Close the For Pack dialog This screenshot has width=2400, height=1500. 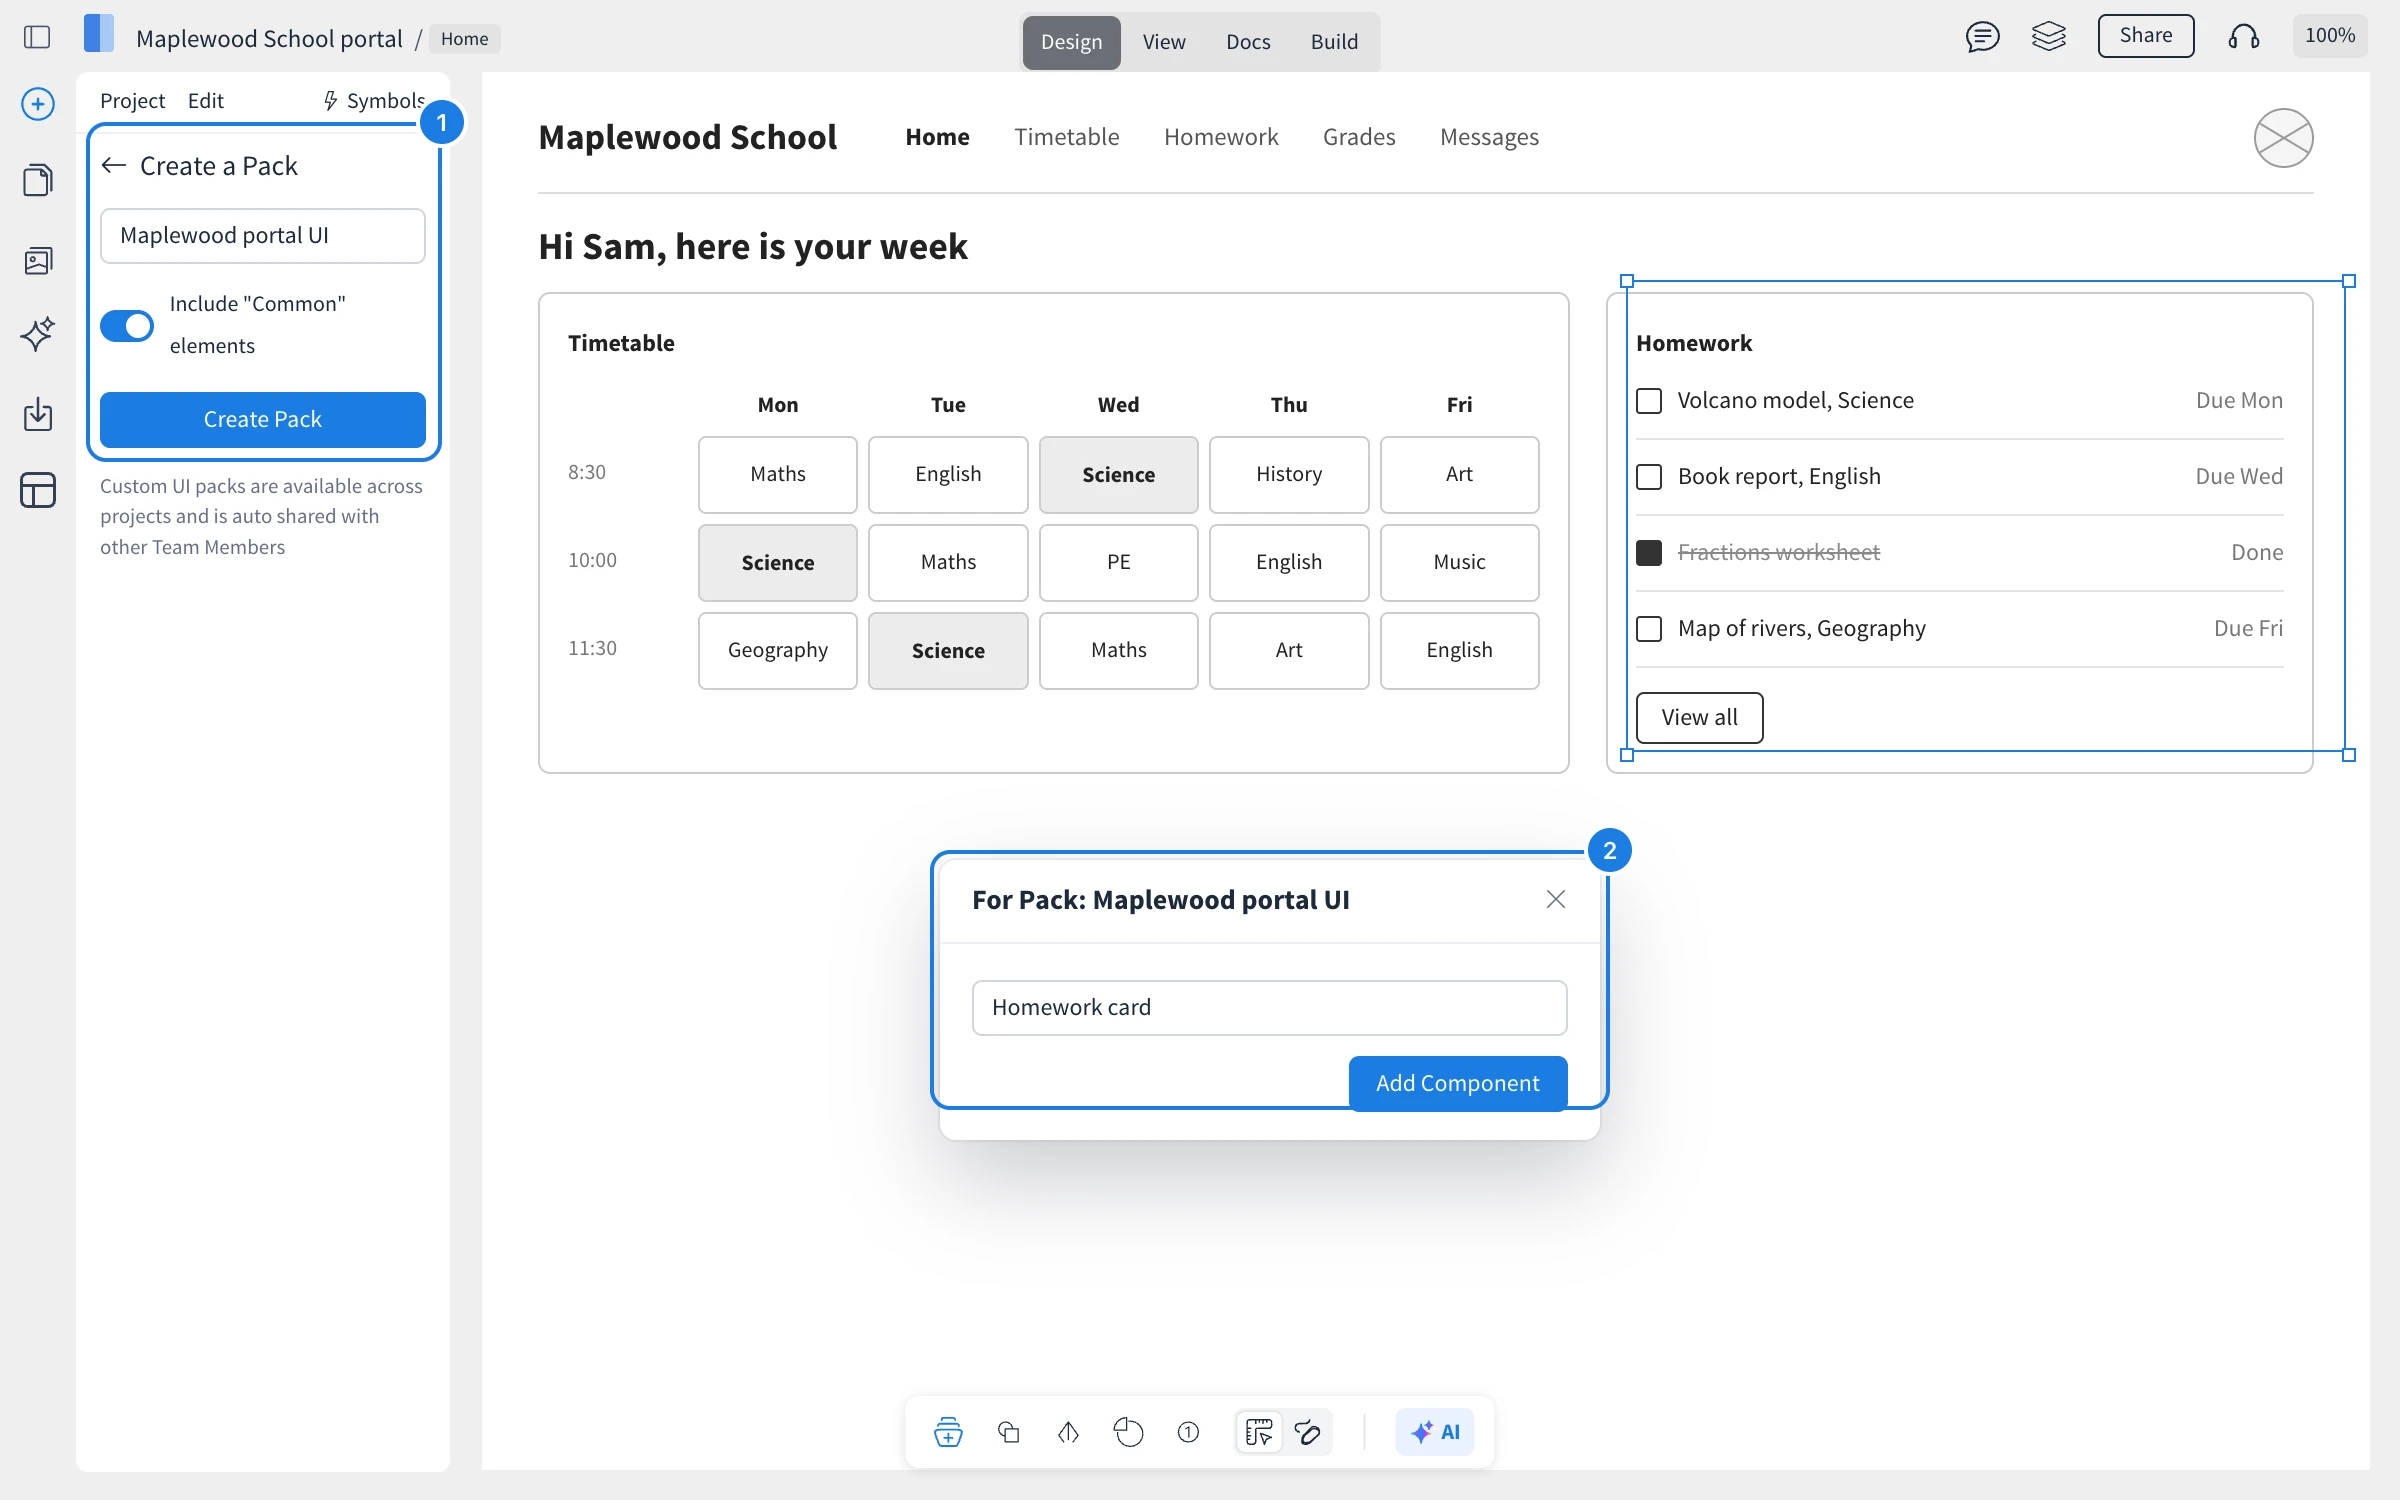pos(1555,899)
